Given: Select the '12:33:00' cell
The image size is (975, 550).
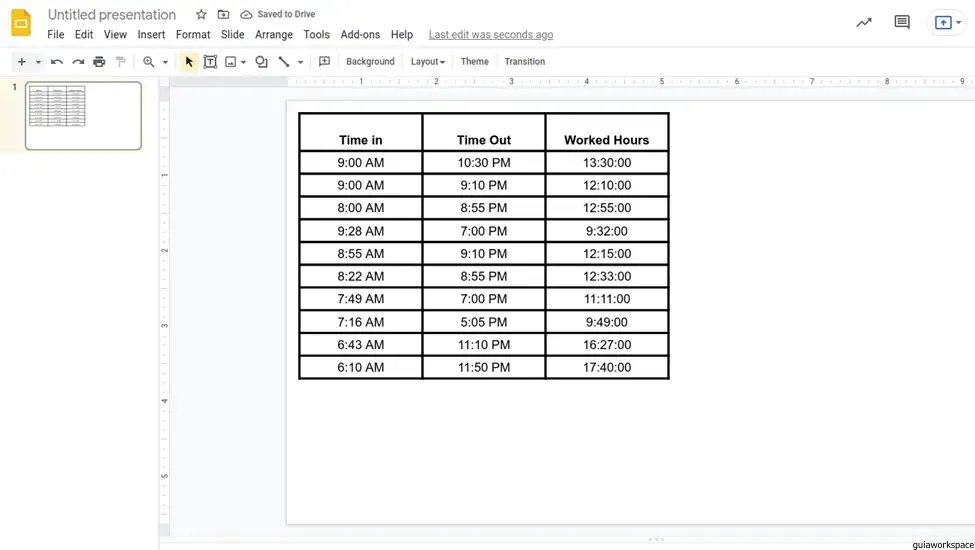Looking at the screenshot, I should pos(607,277).
